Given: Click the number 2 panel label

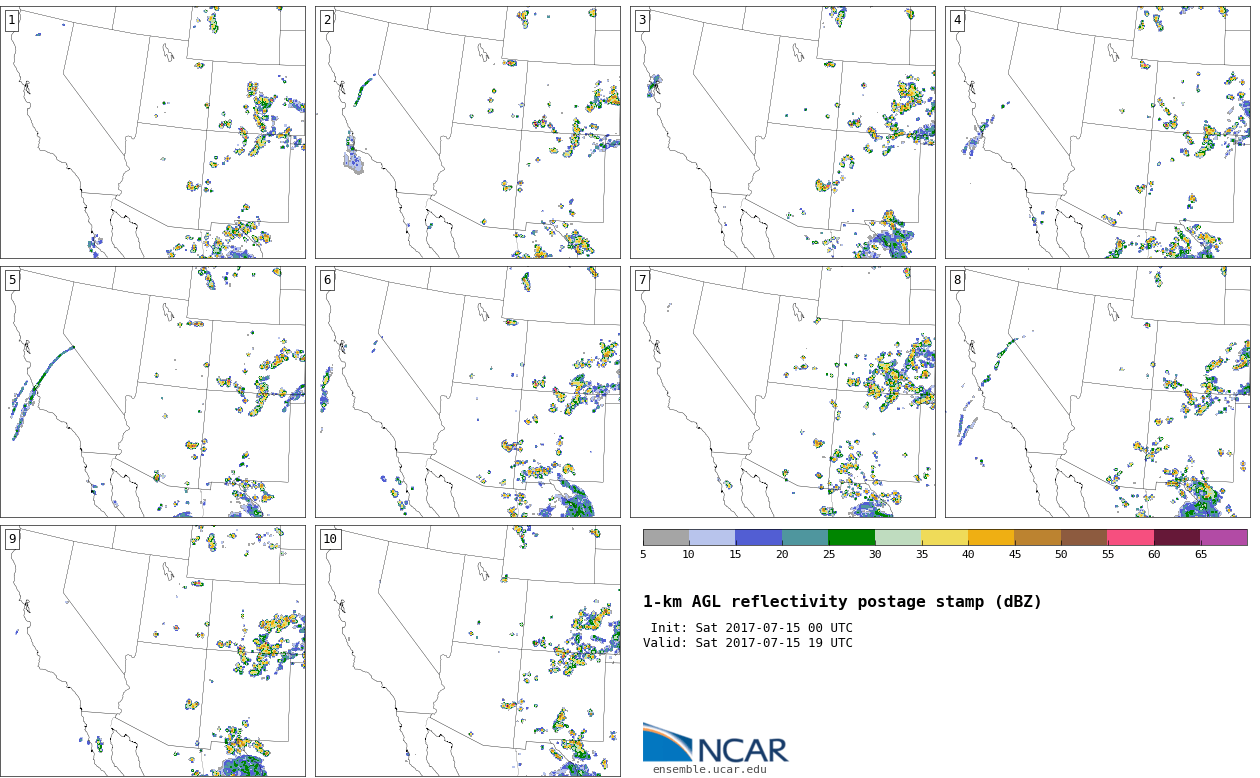Looking at the screenshot, I should (327, 20).
